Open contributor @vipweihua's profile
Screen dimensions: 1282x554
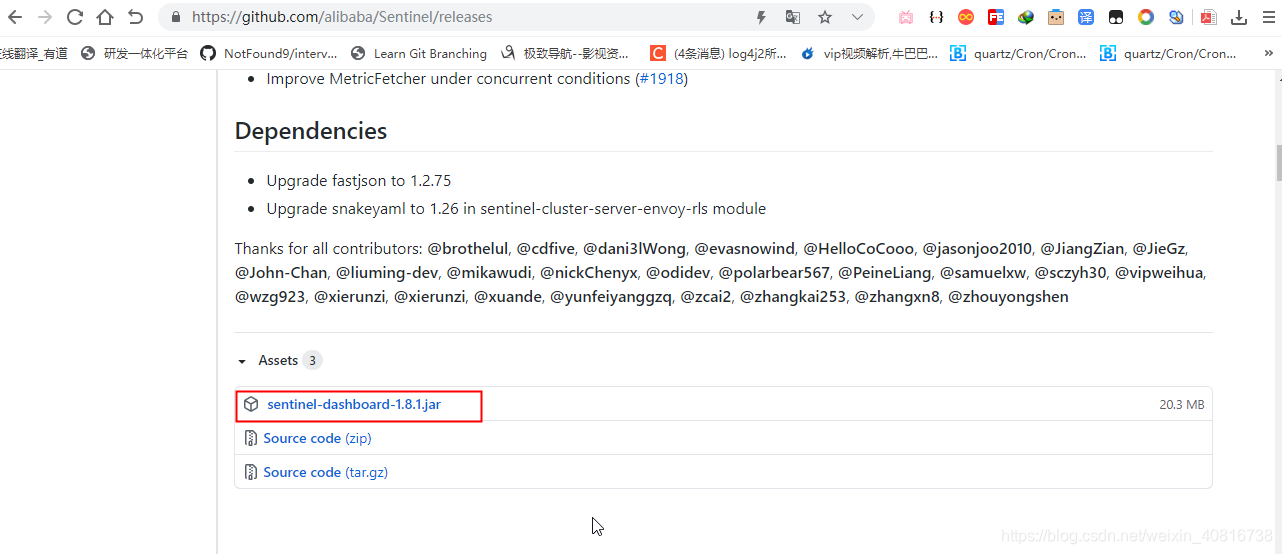(1159, 272)
